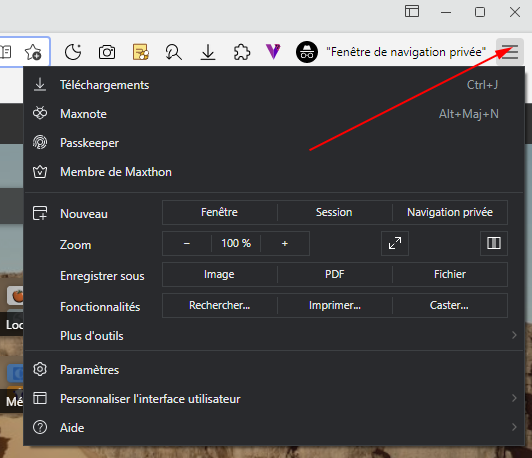Open the extensions puzzle icon
Viewport: 532px width, 458px height.
click(x=242, y=52)
